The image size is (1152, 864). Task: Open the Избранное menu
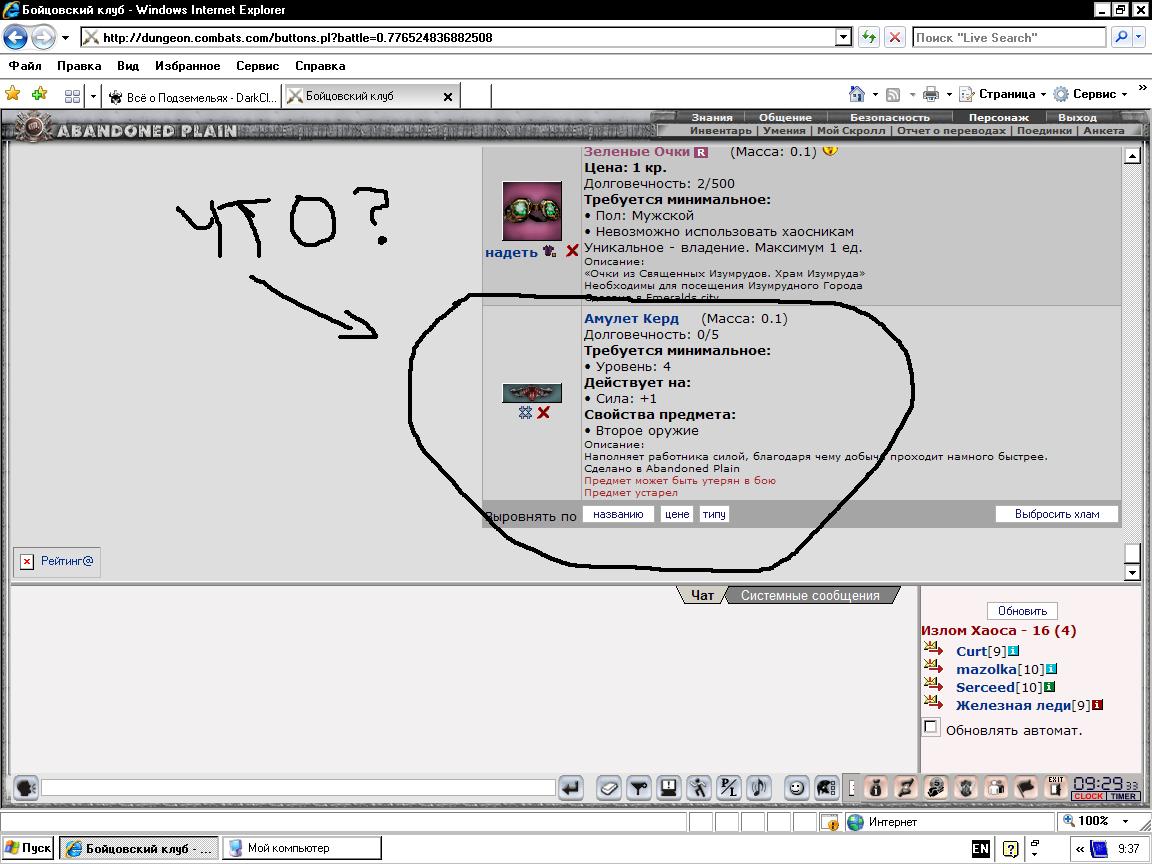tap(187, 66)
